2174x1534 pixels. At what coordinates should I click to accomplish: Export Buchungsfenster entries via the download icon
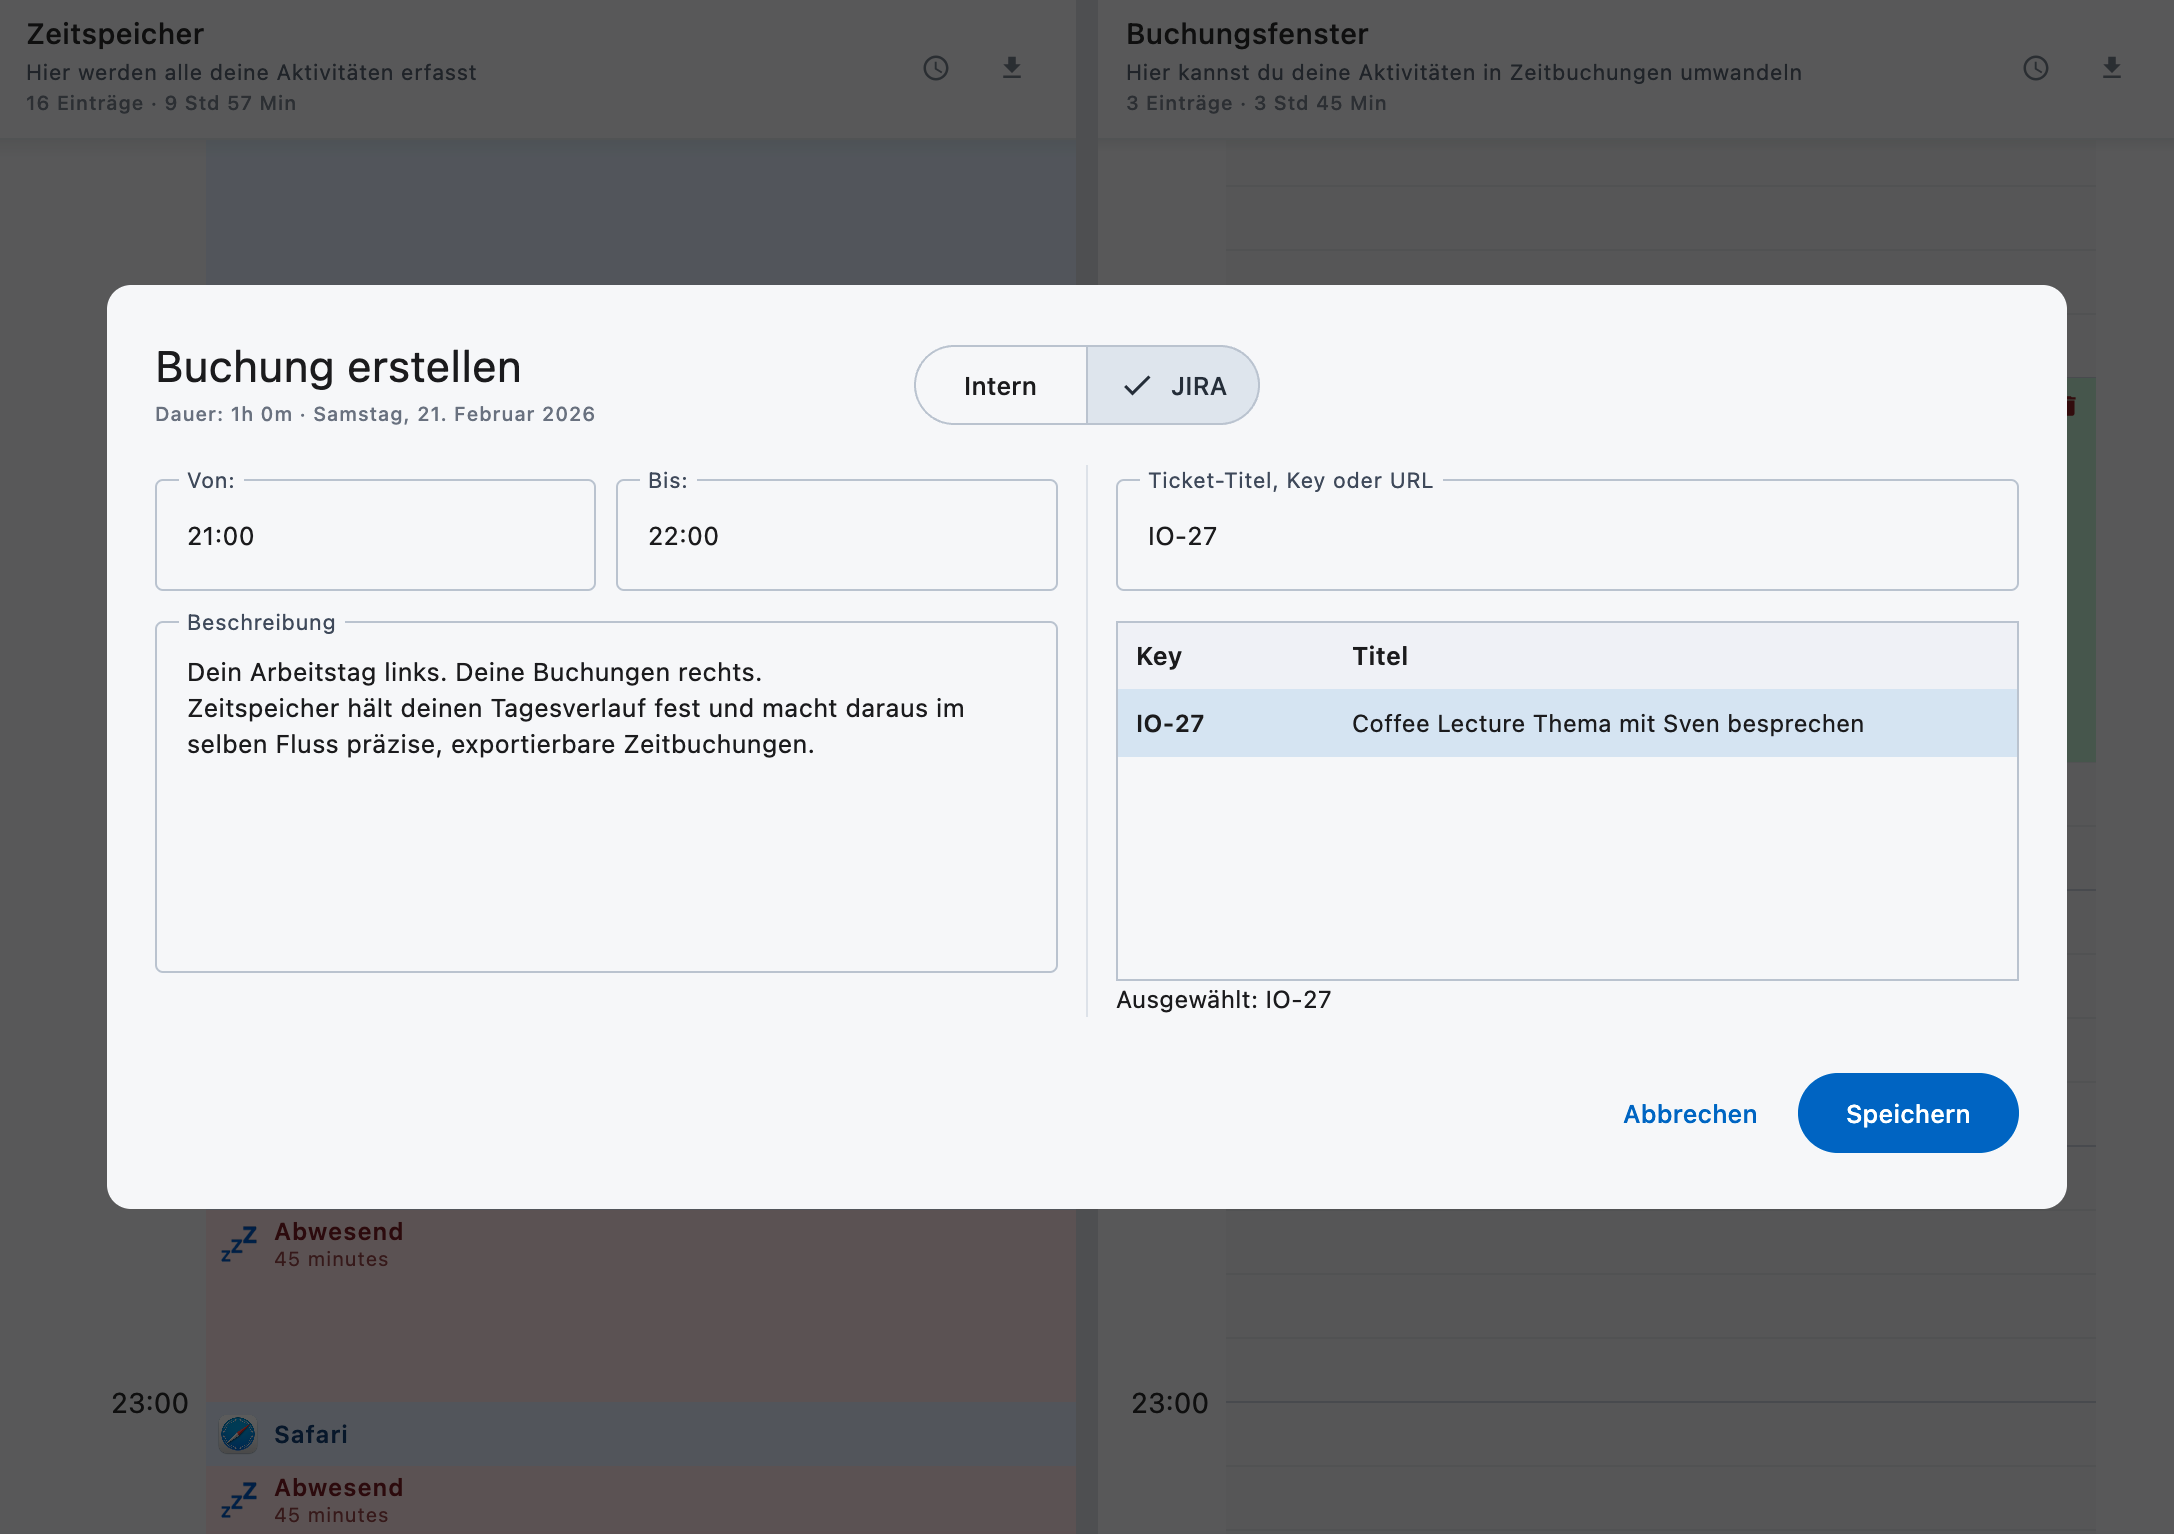point(2112,68)
